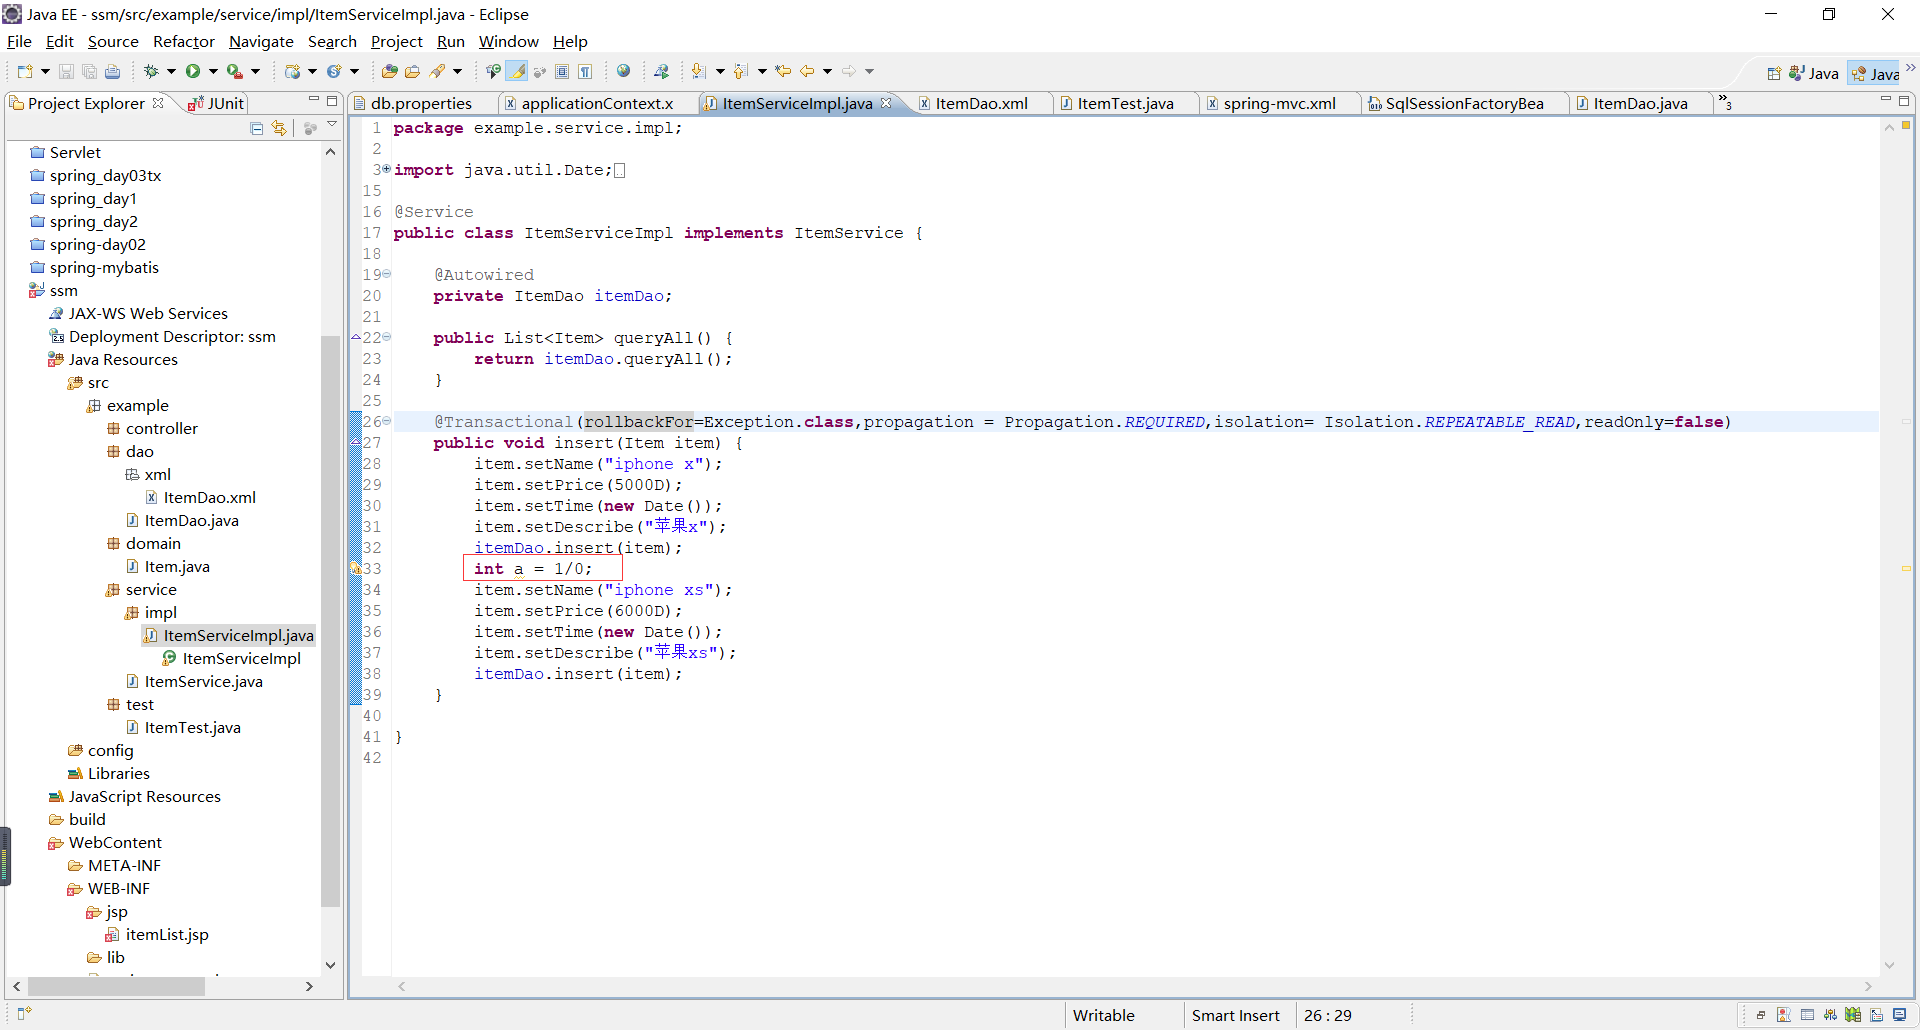Open Project Explorer view menu triangle
The width and height of the screenshot is (1920, 1030).
(332, 125)
